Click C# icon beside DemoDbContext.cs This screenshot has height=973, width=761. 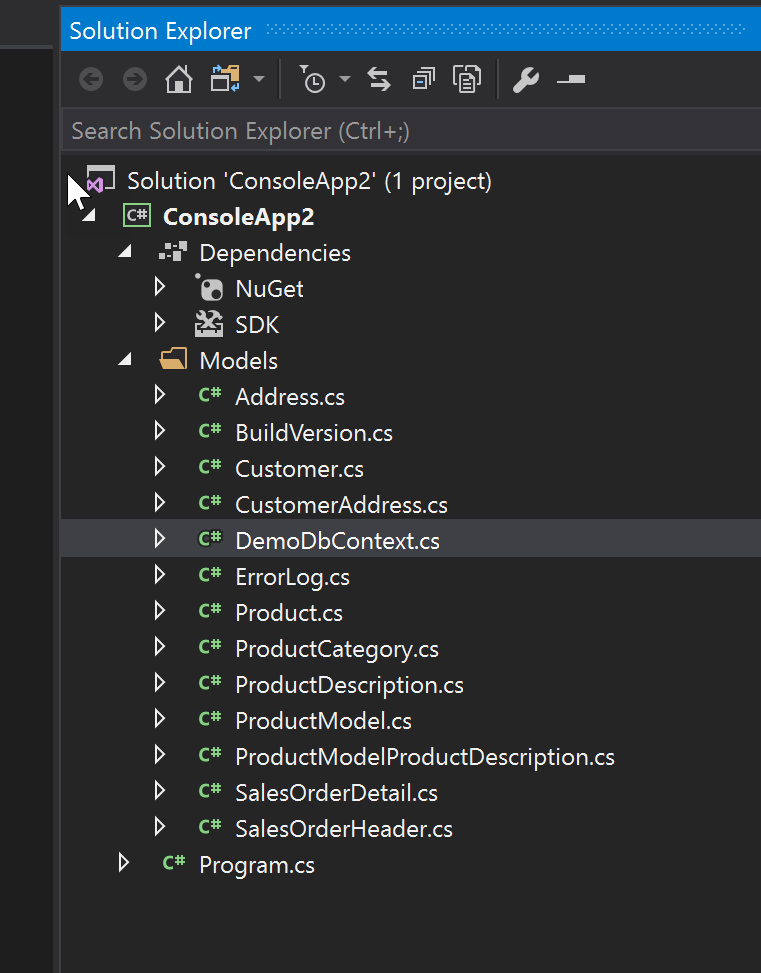tap(210, 539)
